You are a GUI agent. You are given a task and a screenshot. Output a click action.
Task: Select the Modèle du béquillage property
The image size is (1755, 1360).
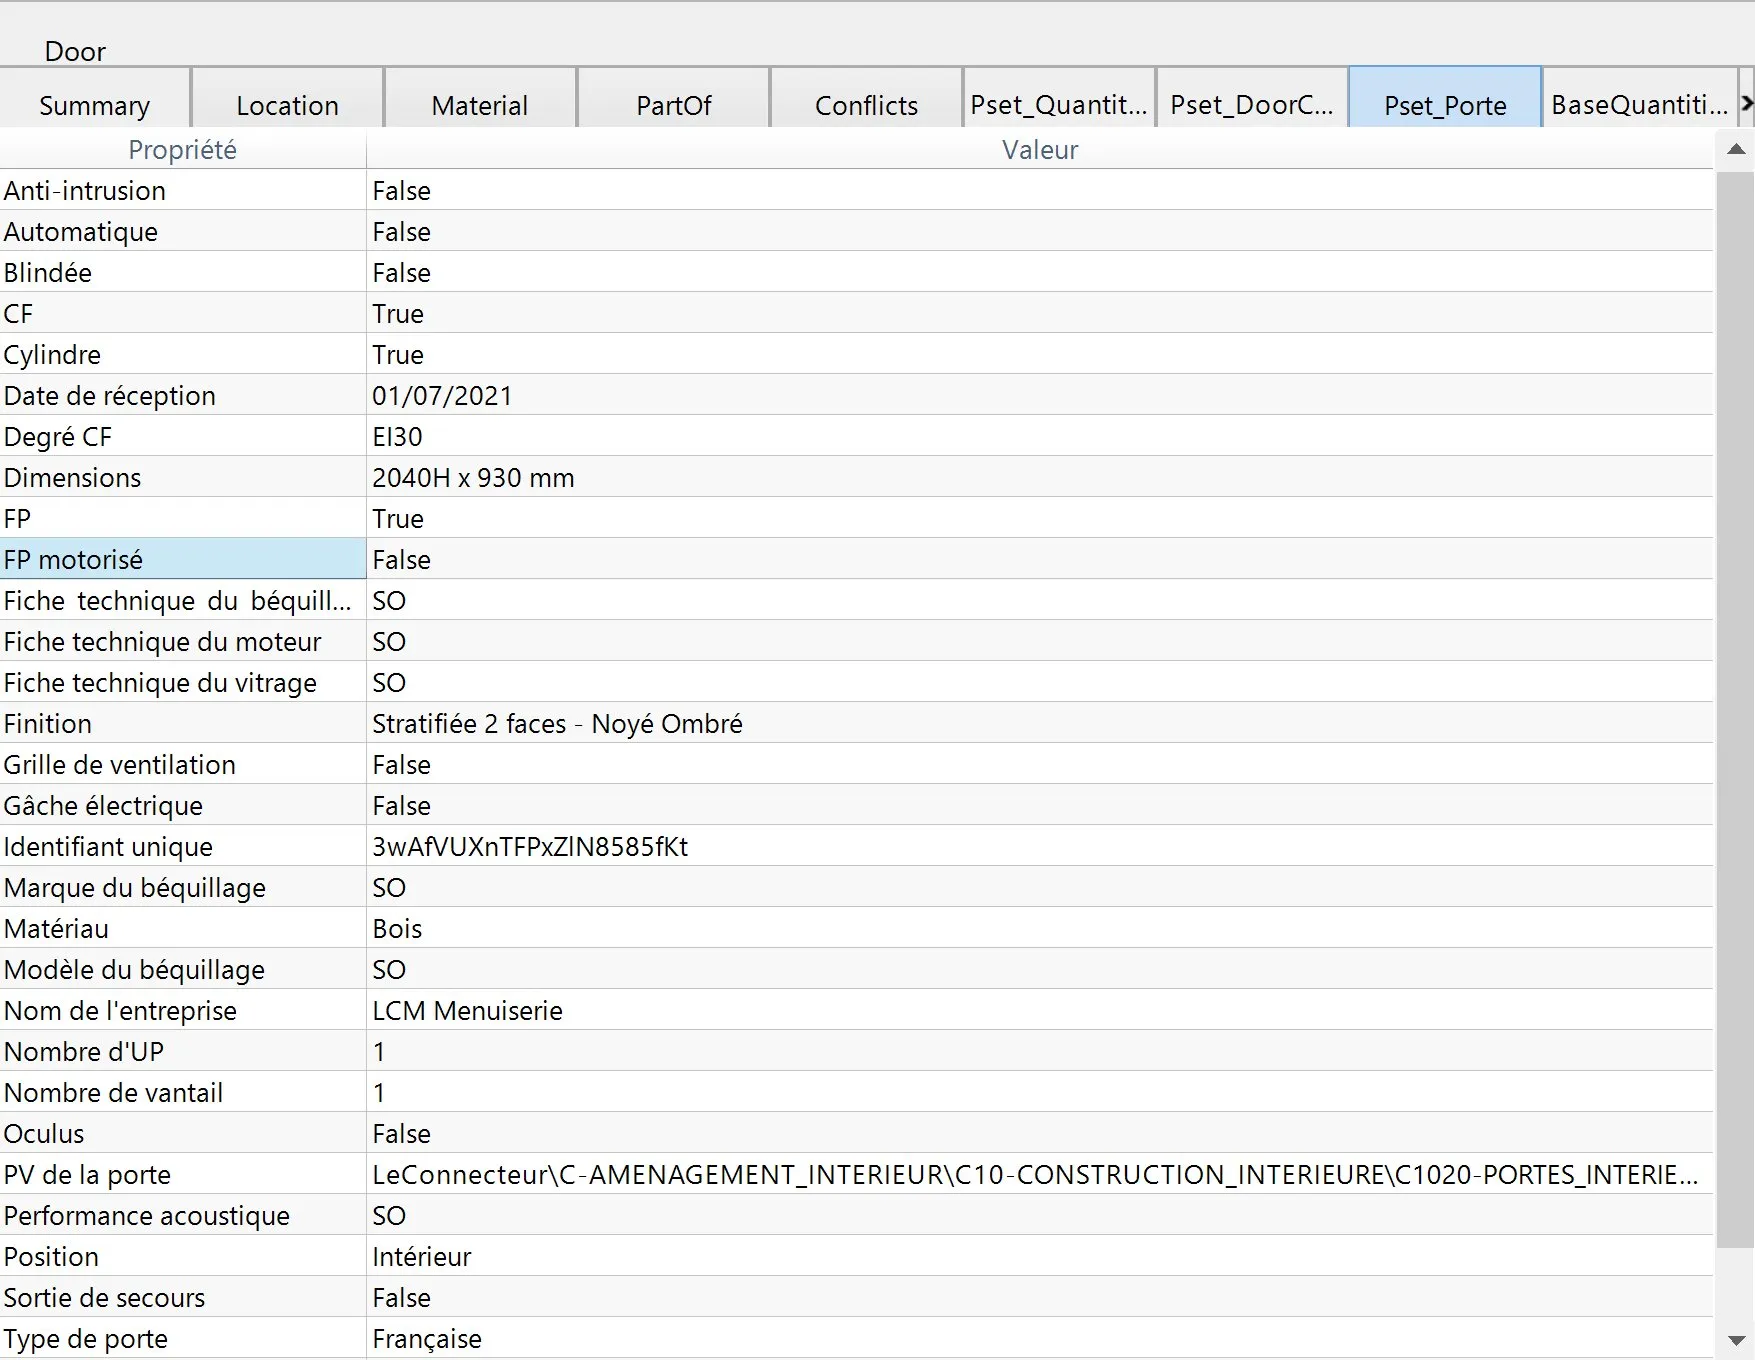183,969
